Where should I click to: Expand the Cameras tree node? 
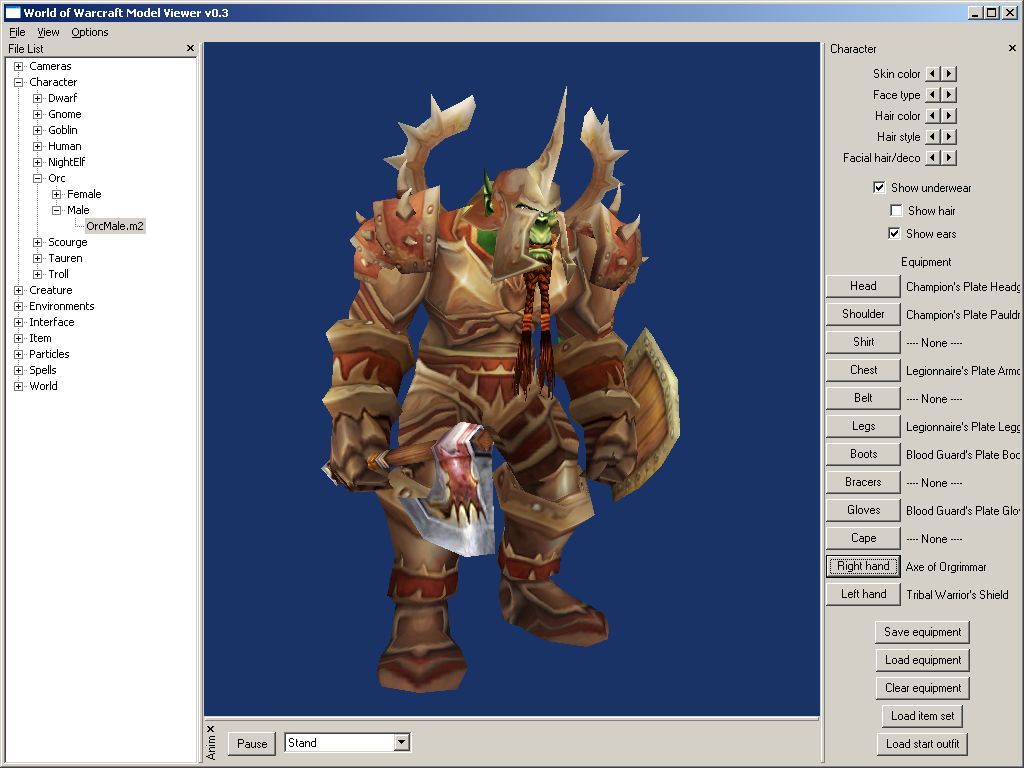tap(19, 66)
